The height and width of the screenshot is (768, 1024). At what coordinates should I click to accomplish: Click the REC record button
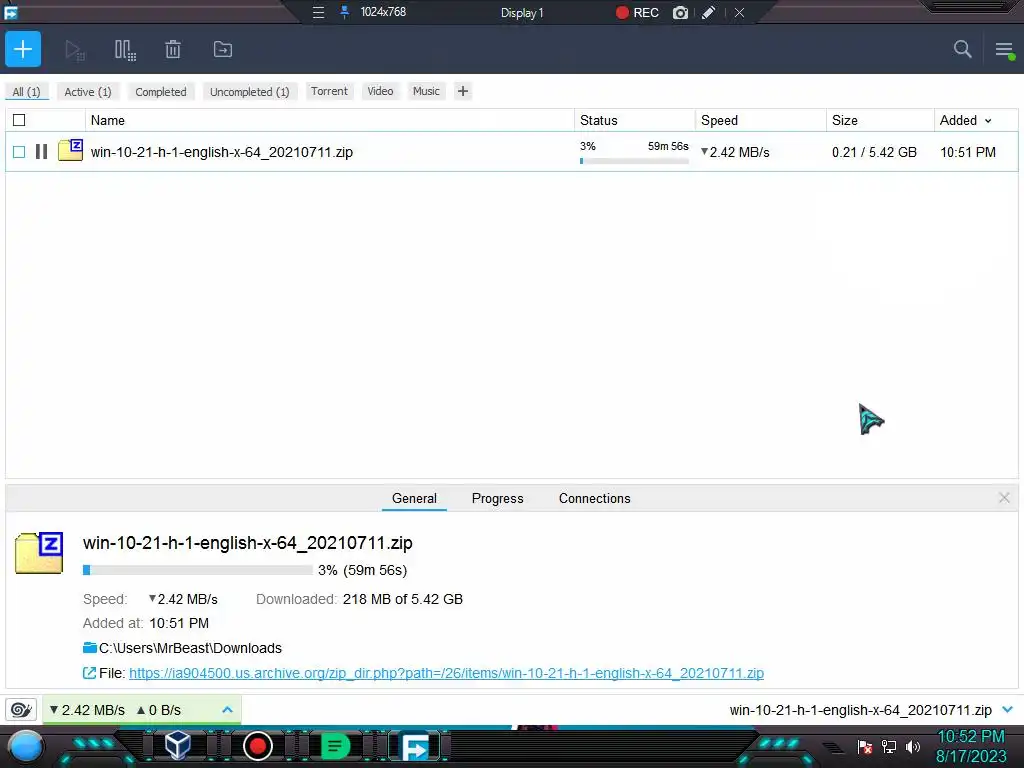tap(637, 12)
